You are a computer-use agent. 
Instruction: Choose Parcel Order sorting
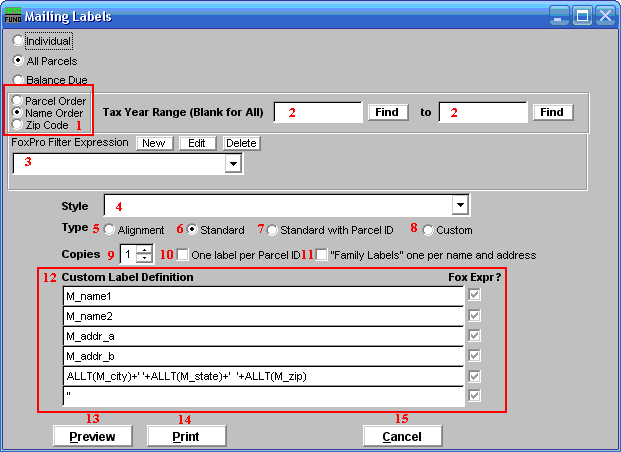(x=19, y=101)
